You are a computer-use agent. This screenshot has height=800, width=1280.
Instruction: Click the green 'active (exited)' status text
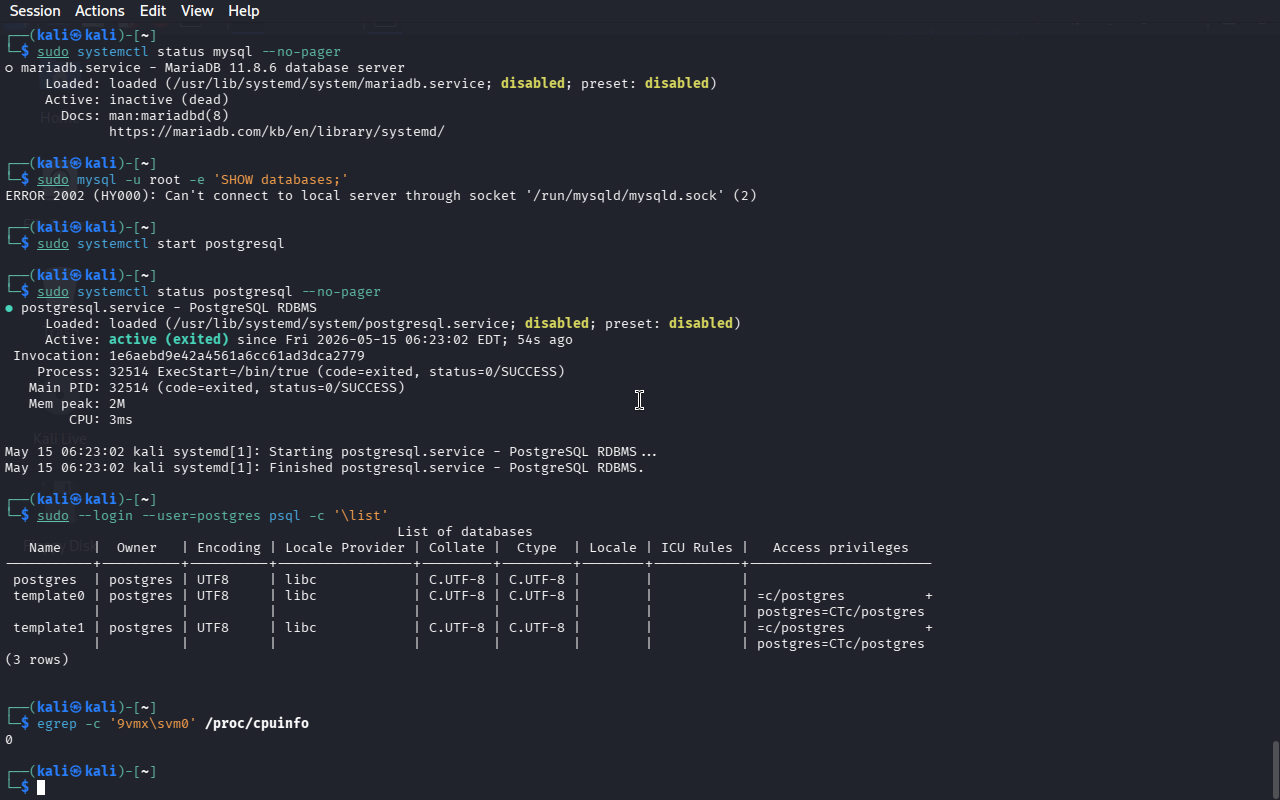169,340
